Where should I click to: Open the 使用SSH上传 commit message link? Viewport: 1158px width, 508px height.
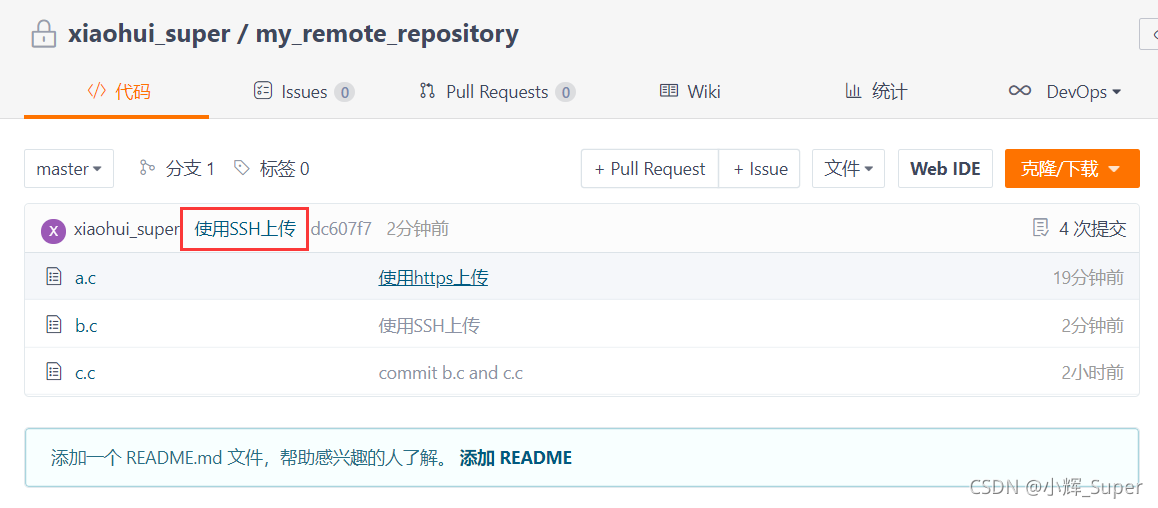point(245,229)
